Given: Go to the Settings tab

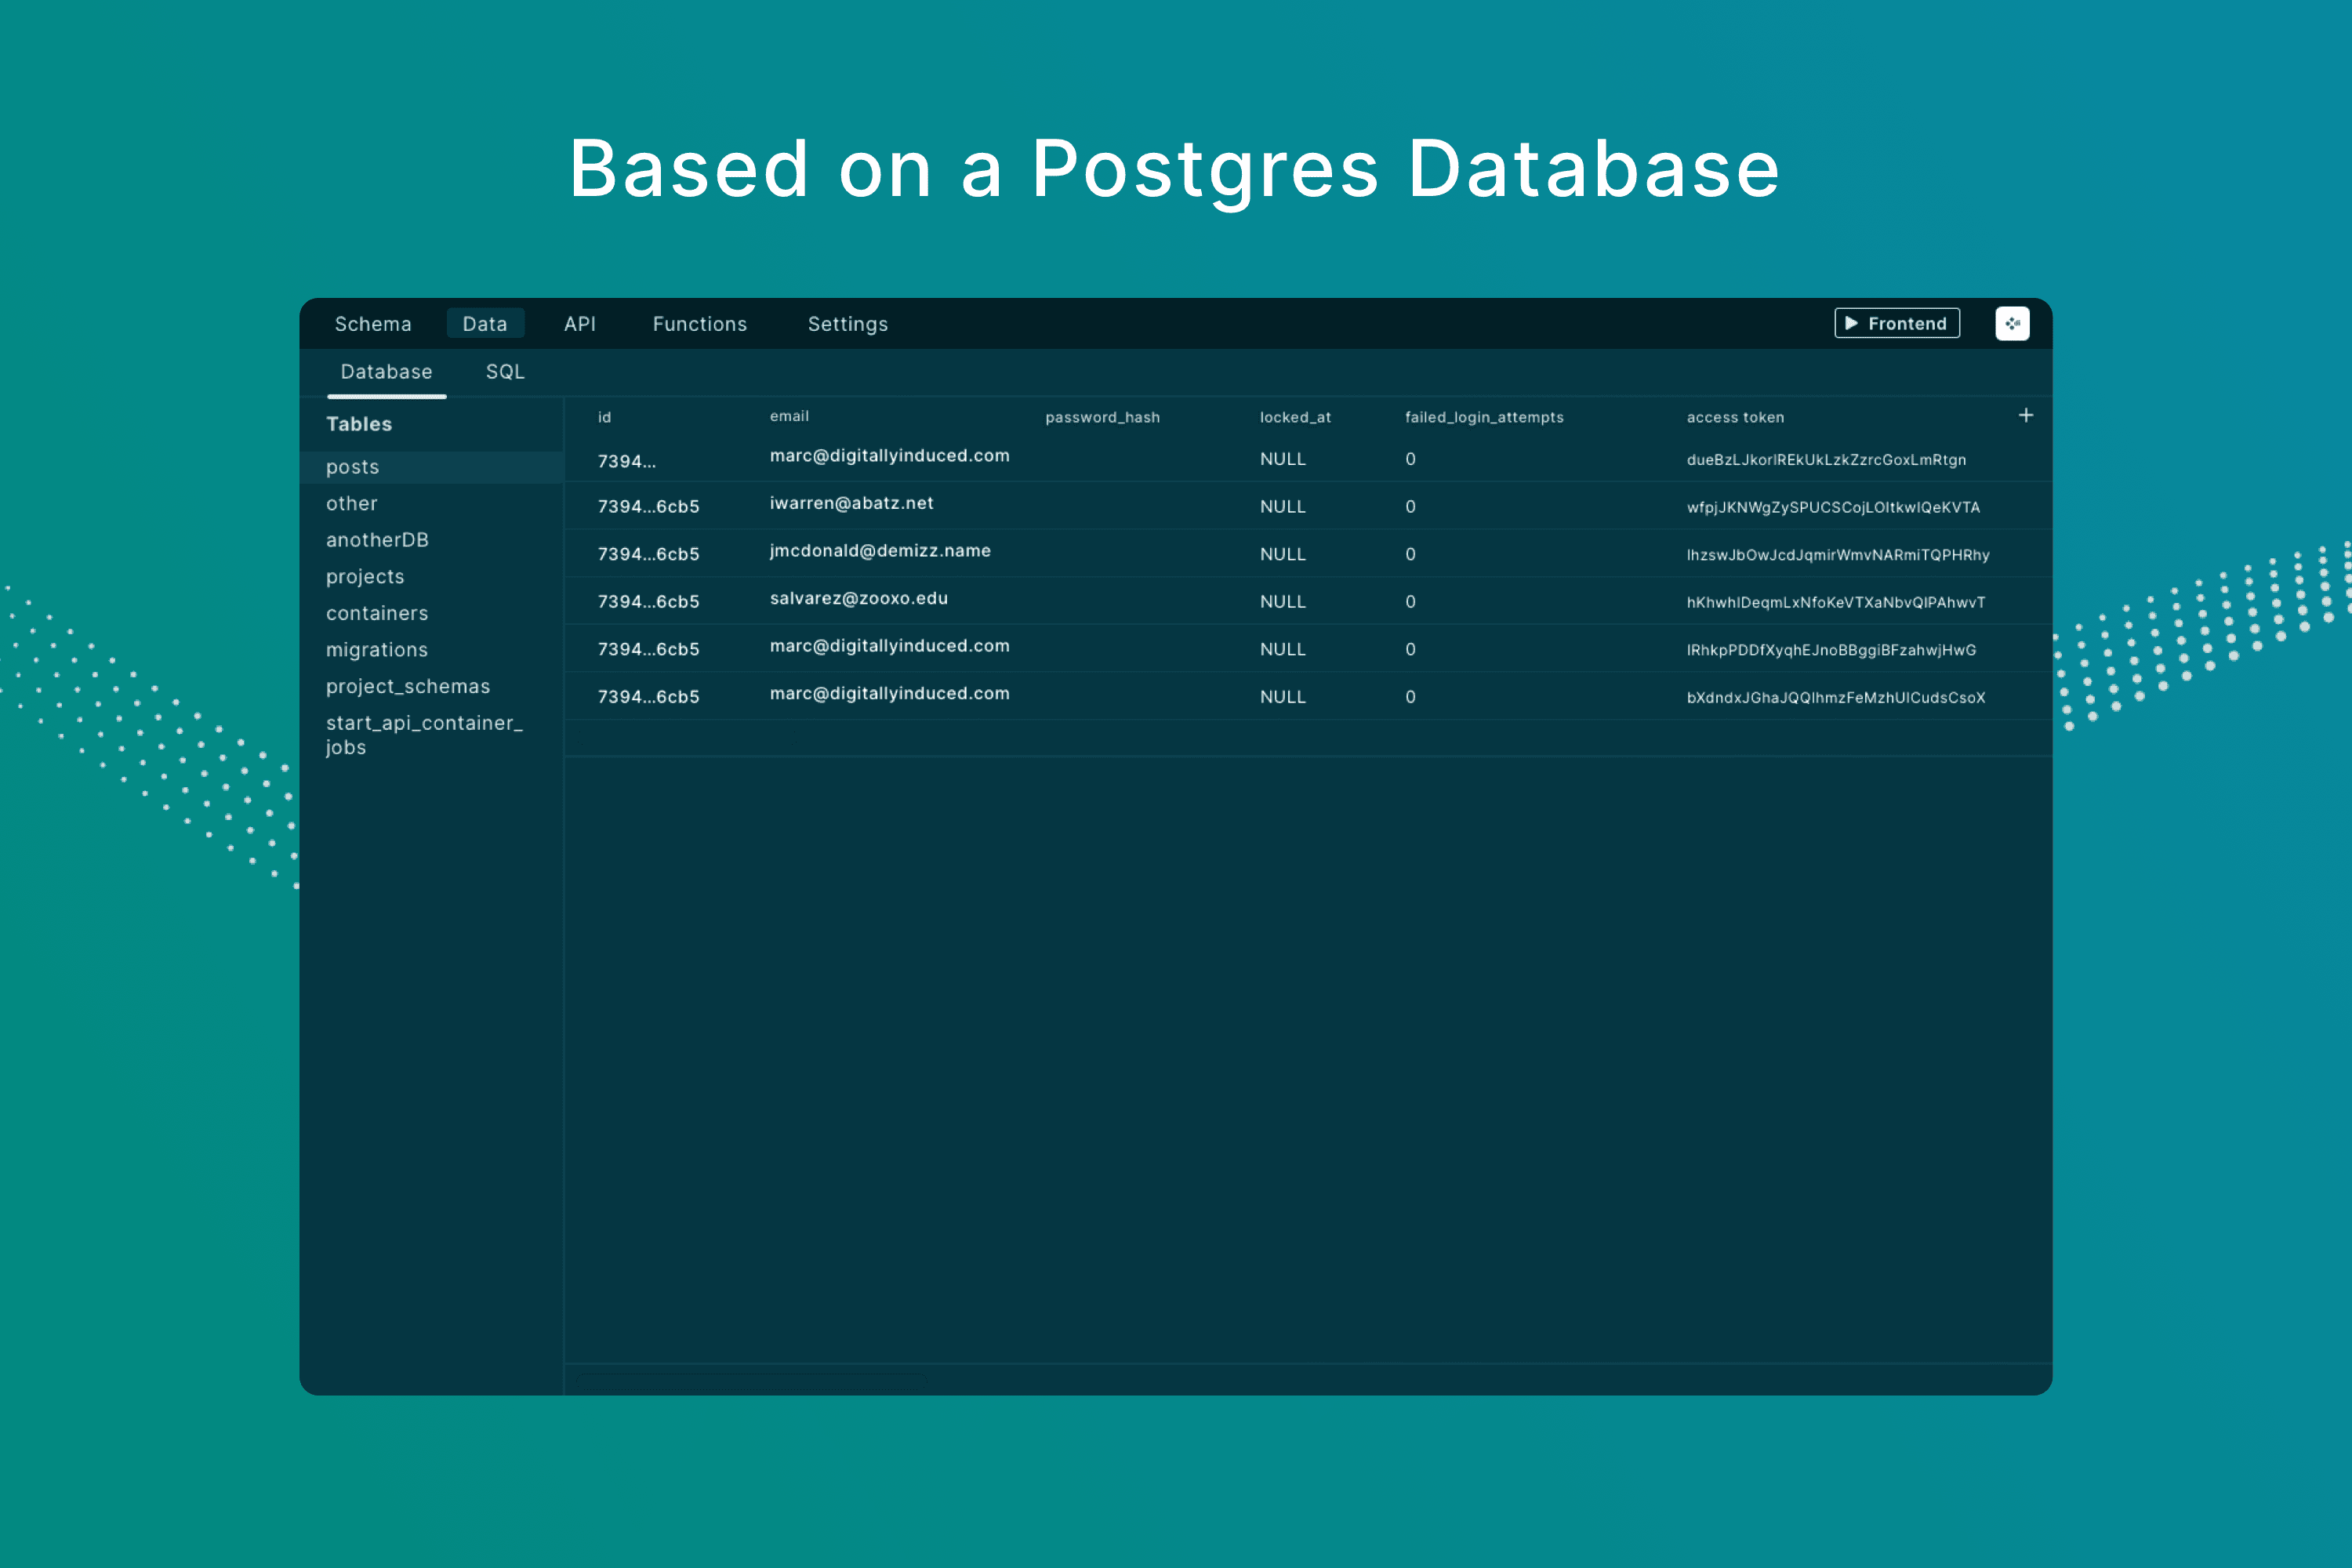Looking at the screenshot, I should [x=847, y=324].
